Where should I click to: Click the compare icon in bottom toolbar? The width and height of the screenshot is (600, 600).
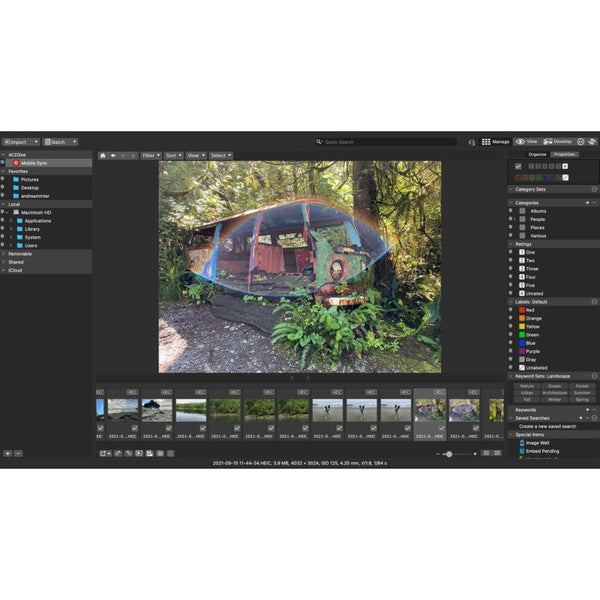[160, 453]
